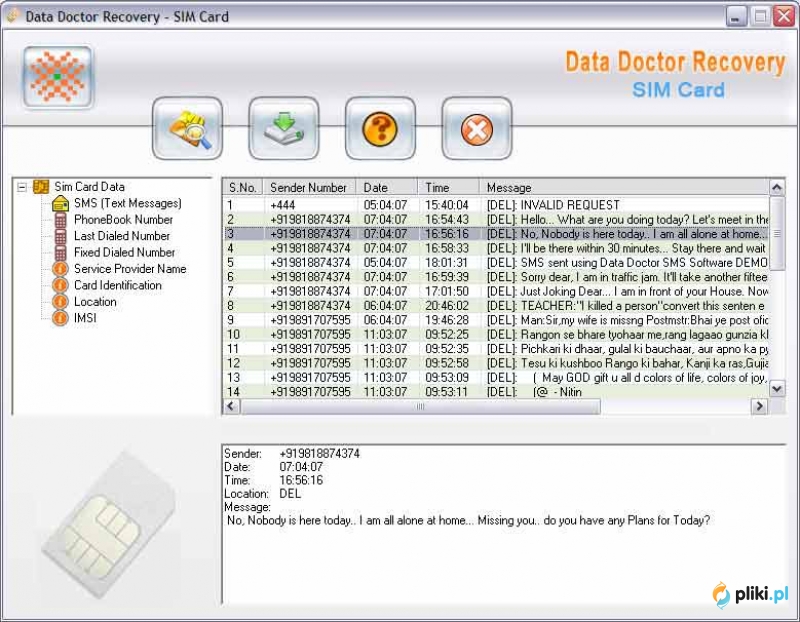The width and height of the screenshot is (800, 622).
Task: Sort by the Sender Number column header
Action: (310, 187)
